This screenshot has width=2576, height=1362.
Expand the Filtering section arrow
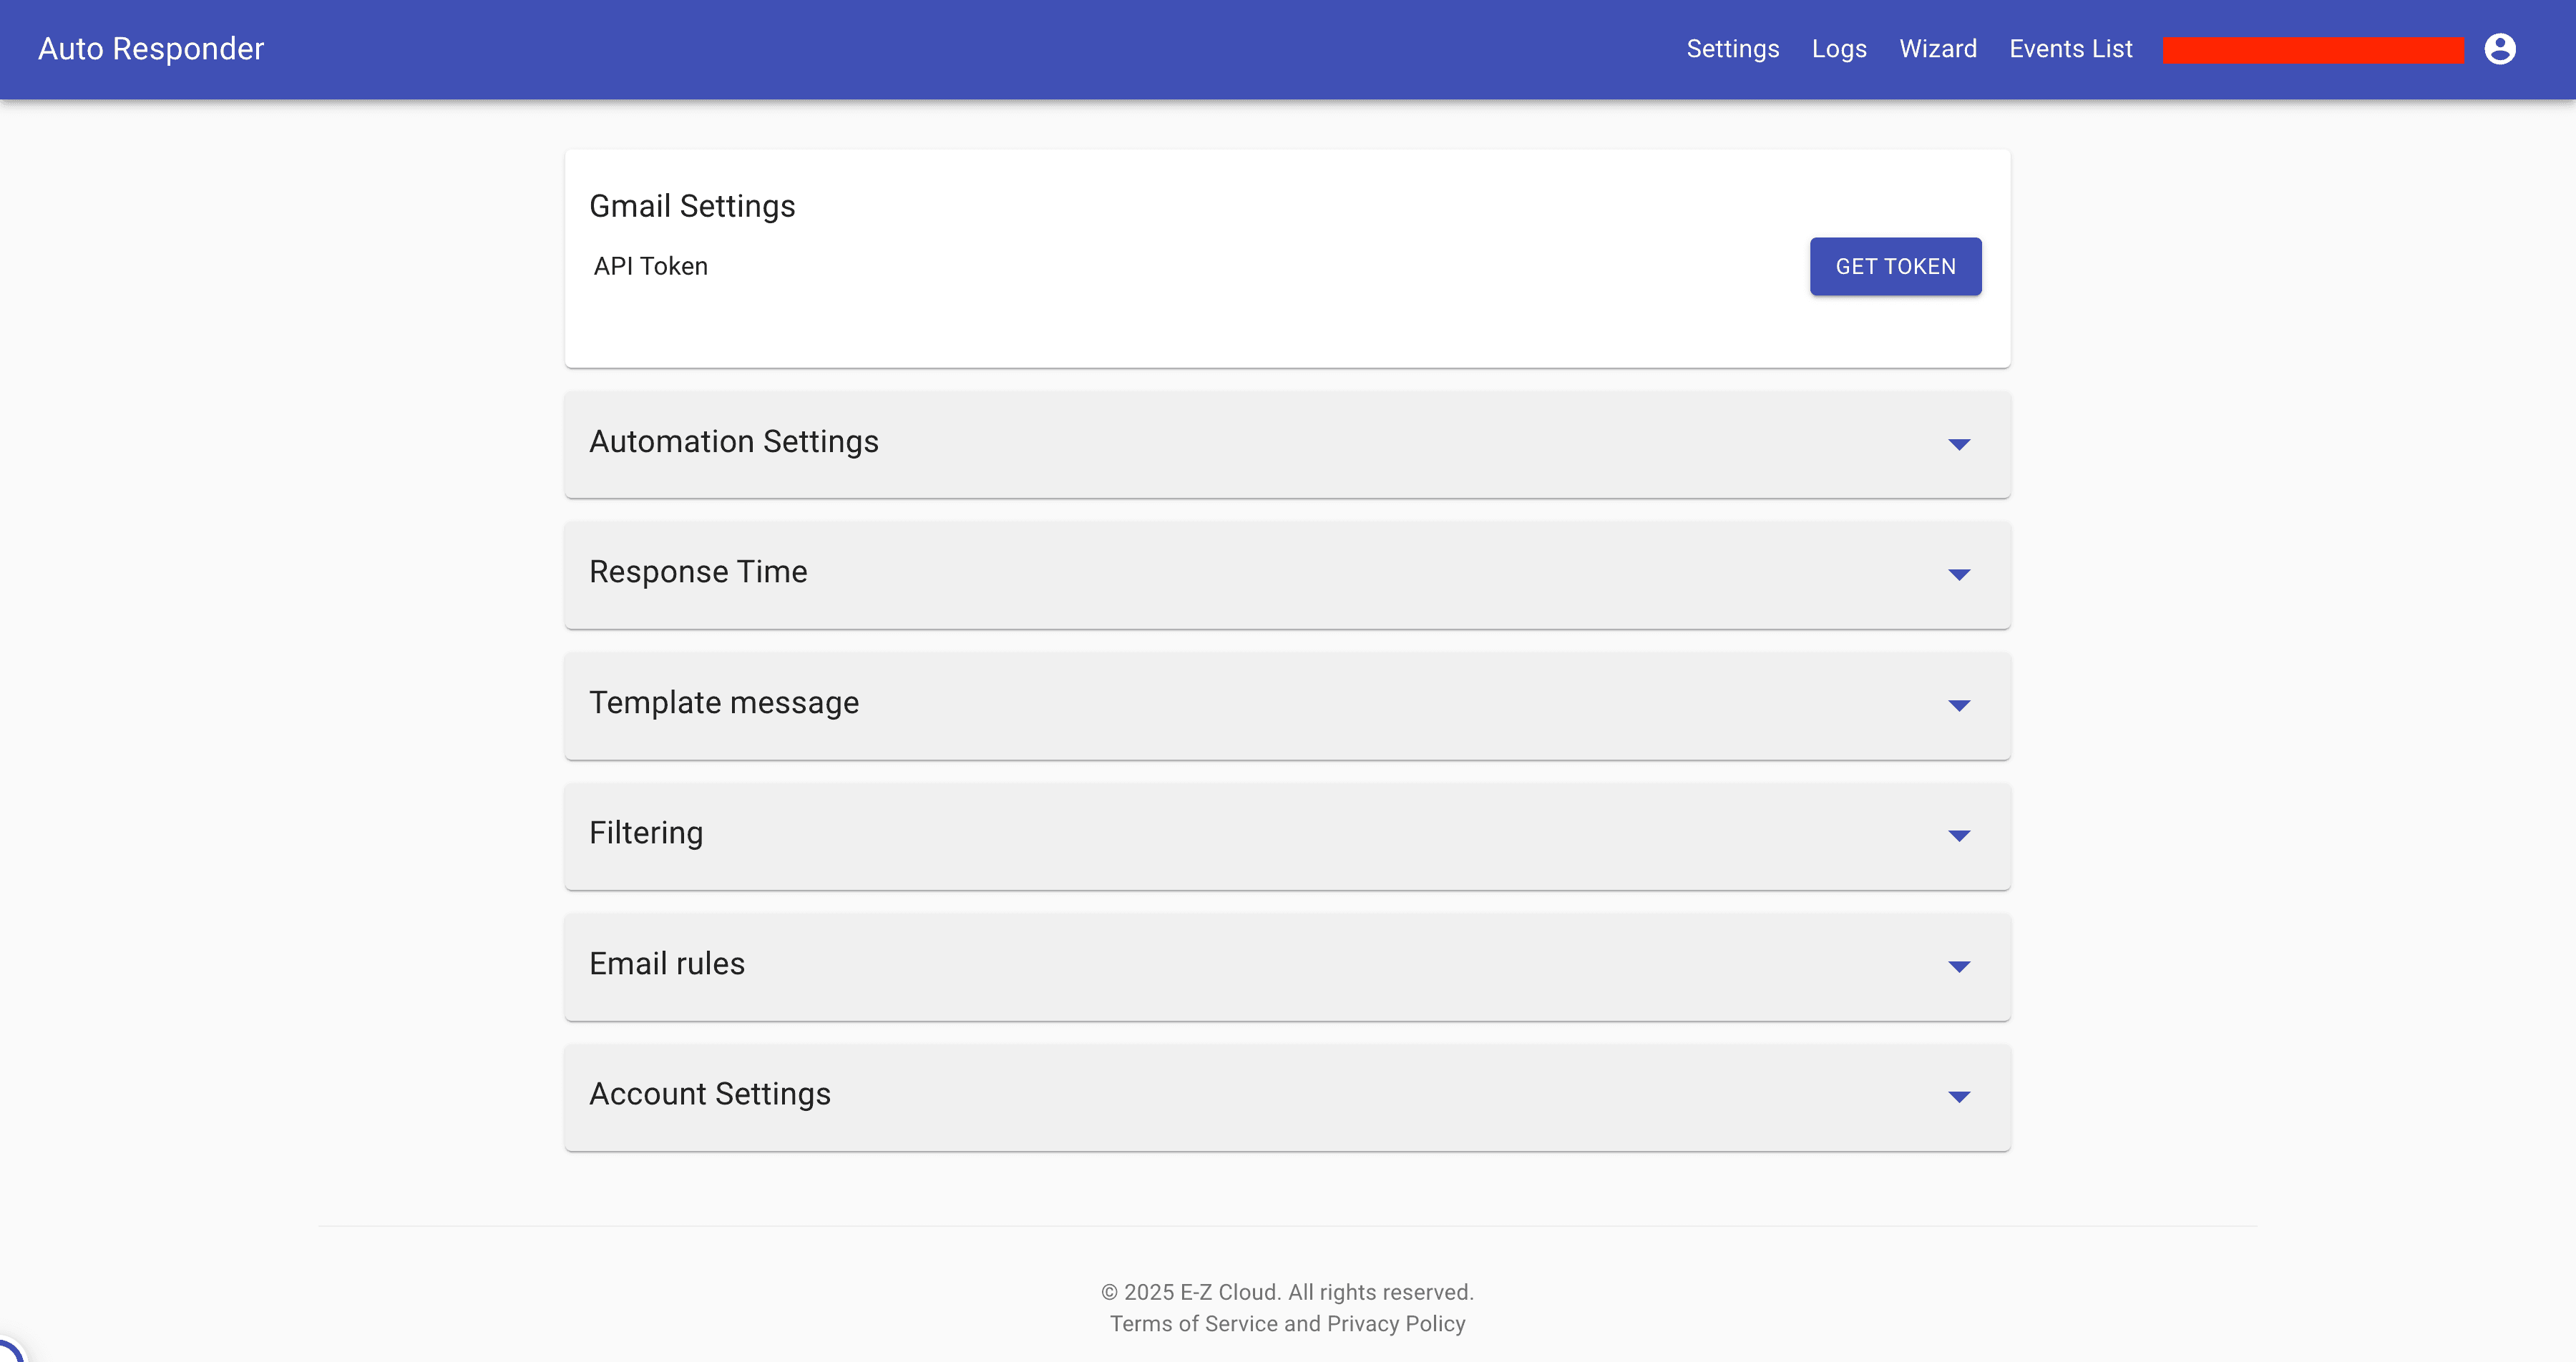coord(1959,836)
